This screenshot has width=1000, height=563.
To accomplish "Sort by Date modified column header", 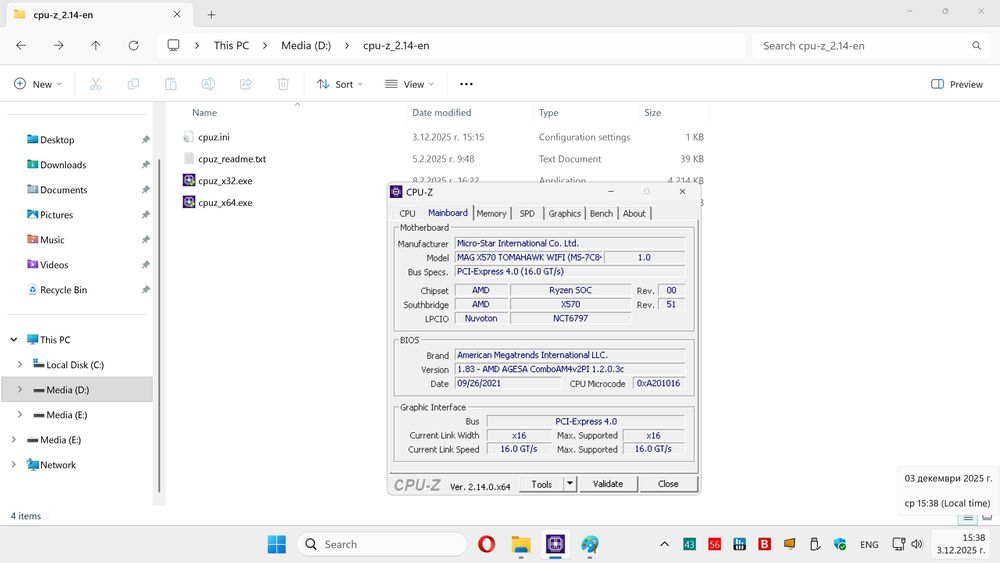I will (441, 113).
